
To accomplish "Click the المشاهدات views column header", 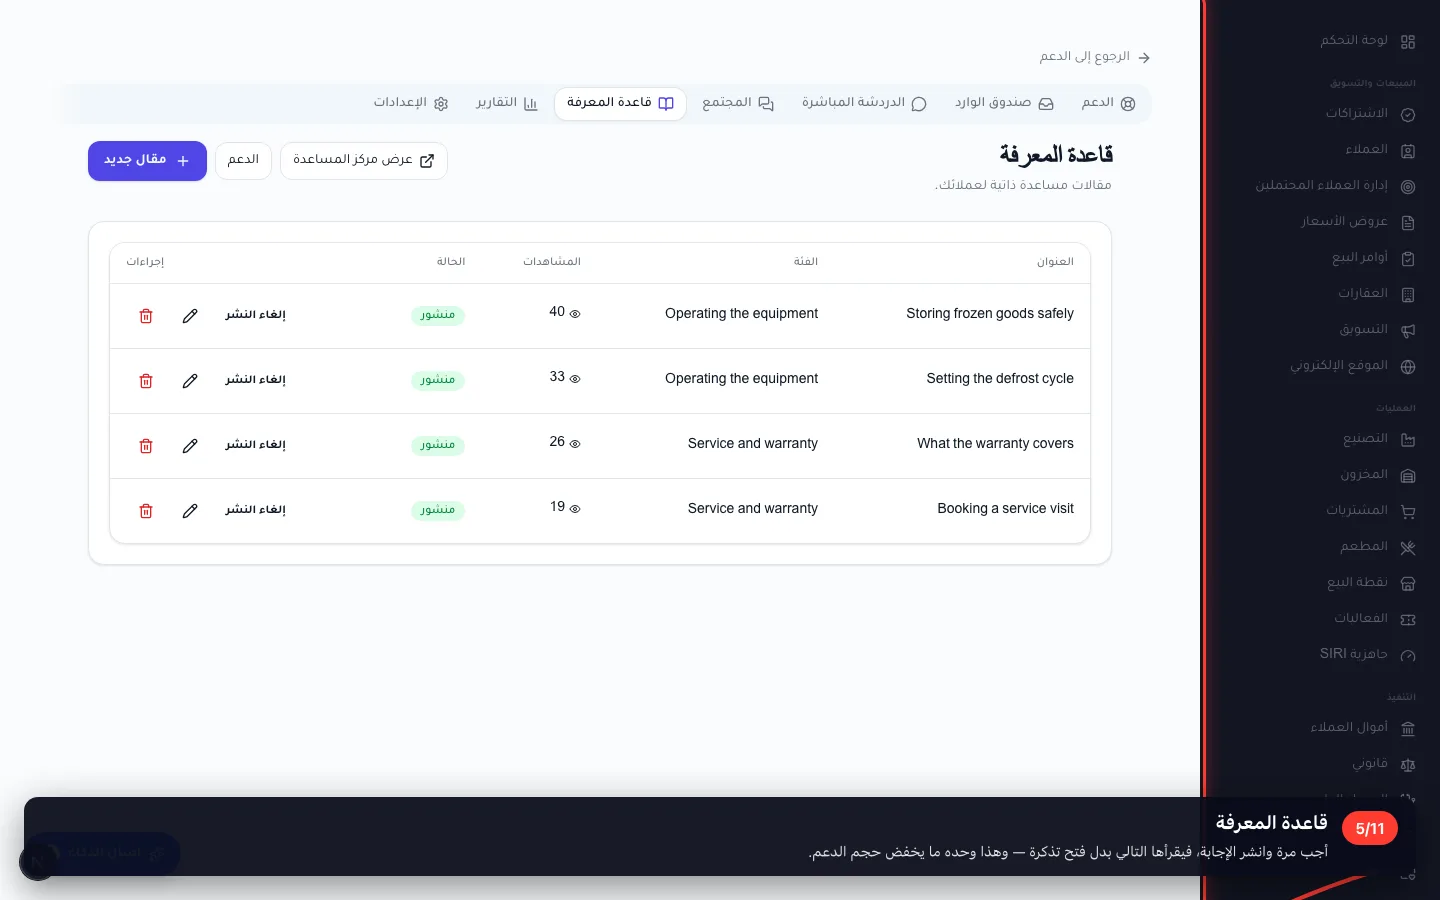I will [x=552, y=262].
